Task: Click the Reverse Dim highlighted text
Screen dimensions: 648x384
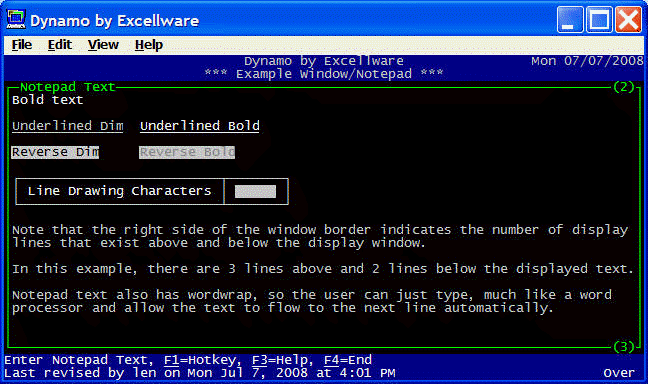Action: 55,152
